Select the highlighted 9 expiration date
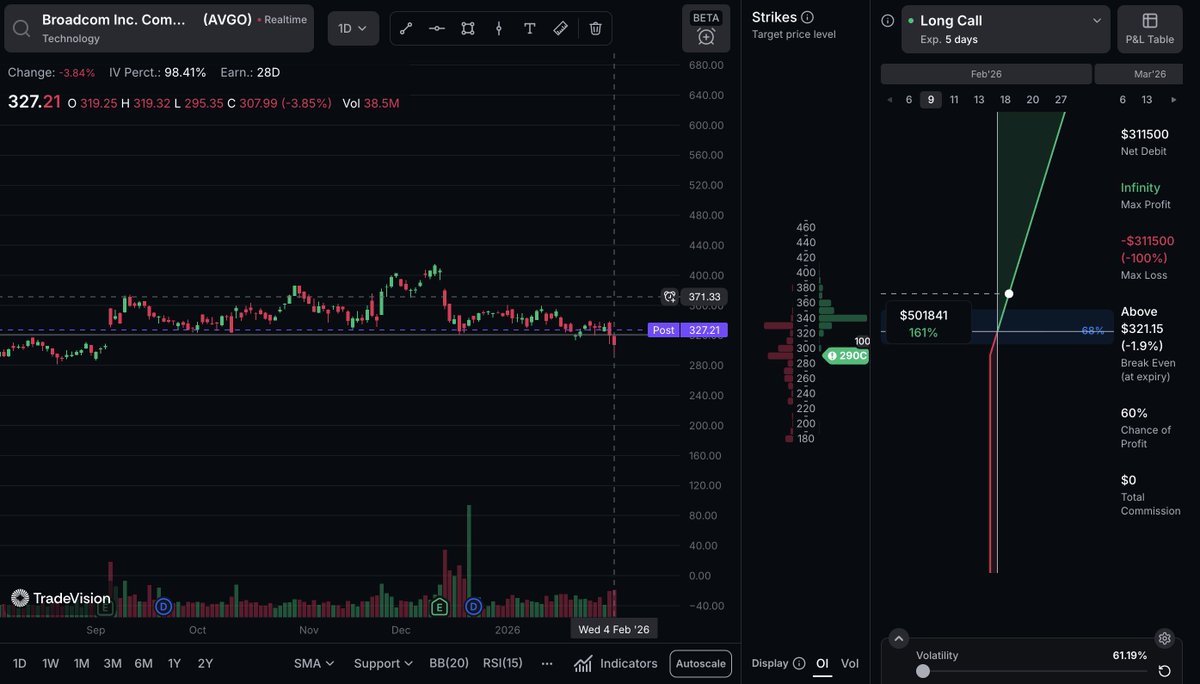 [x=931, y=100]
